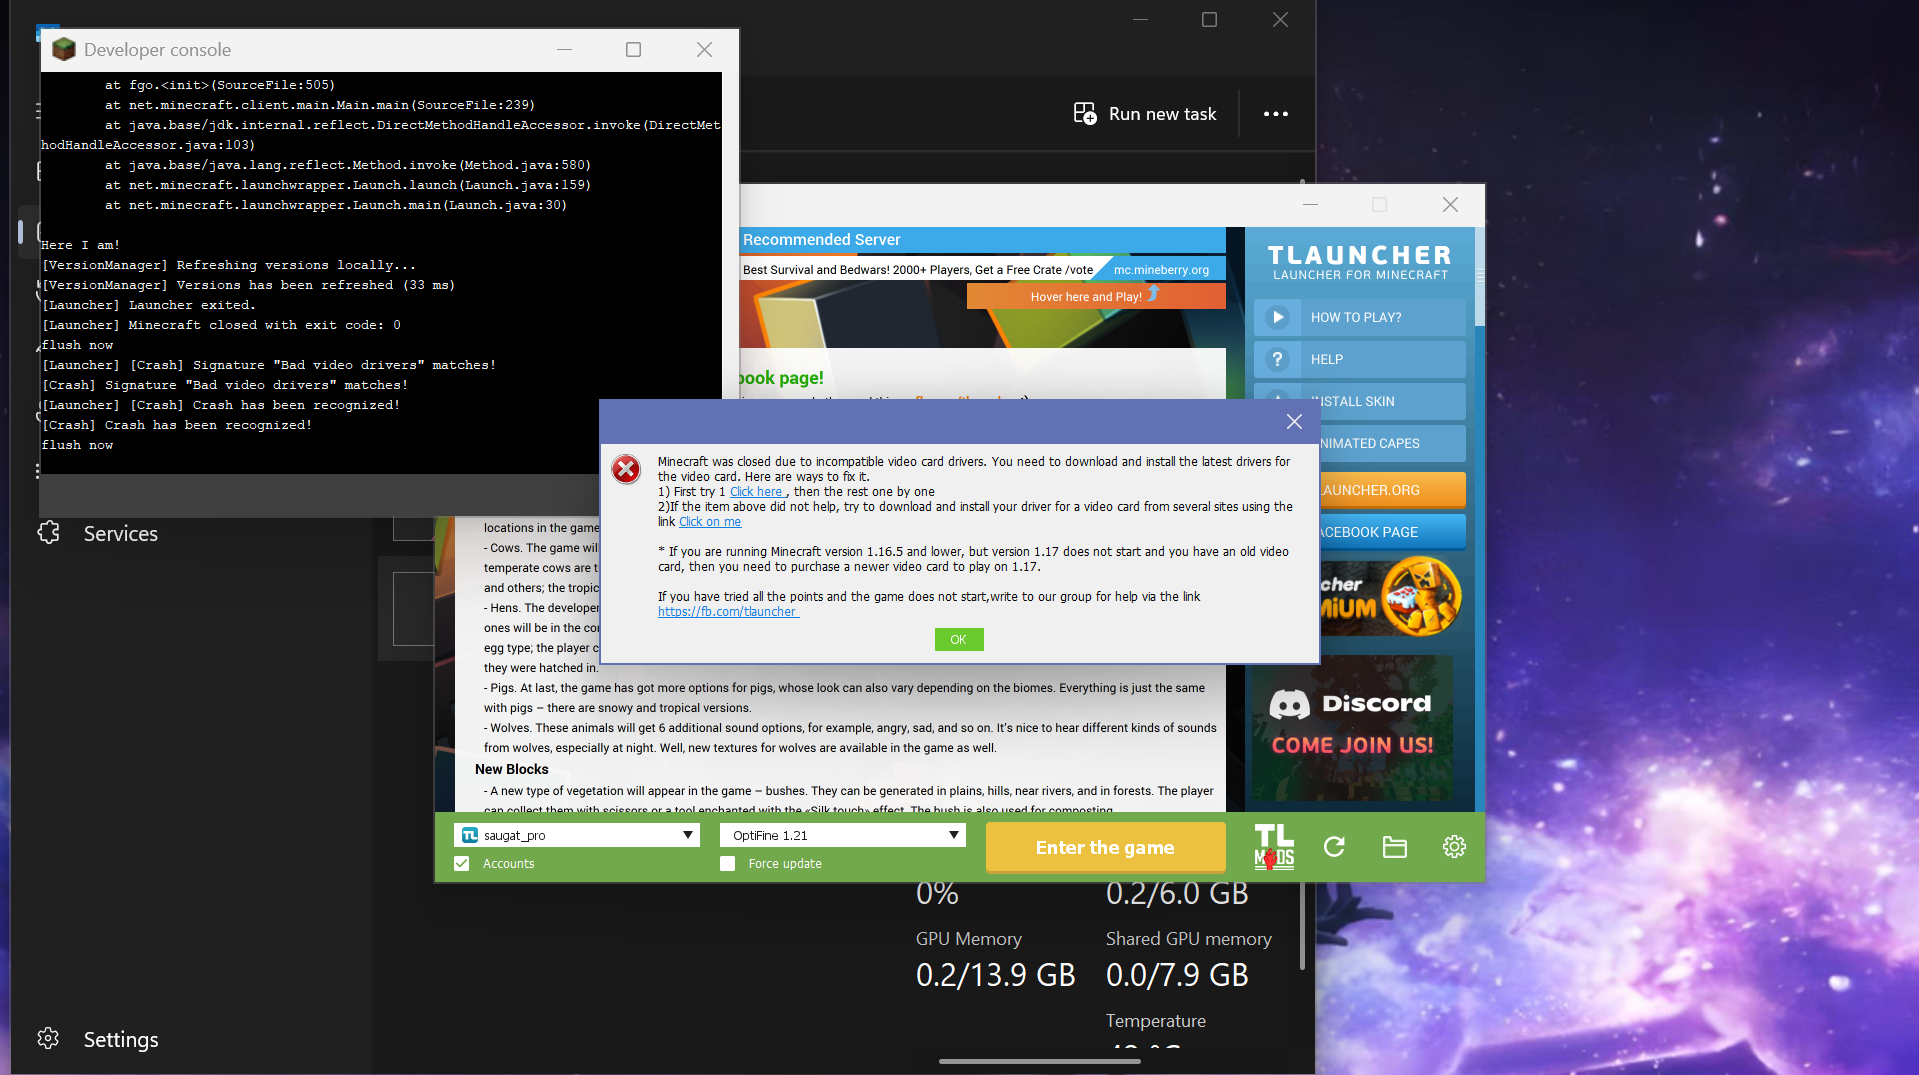Open the 'Click here' driver fix link
This screenshot has width=1919, height=1075.
pyautogui.click(x=756, y=492)
